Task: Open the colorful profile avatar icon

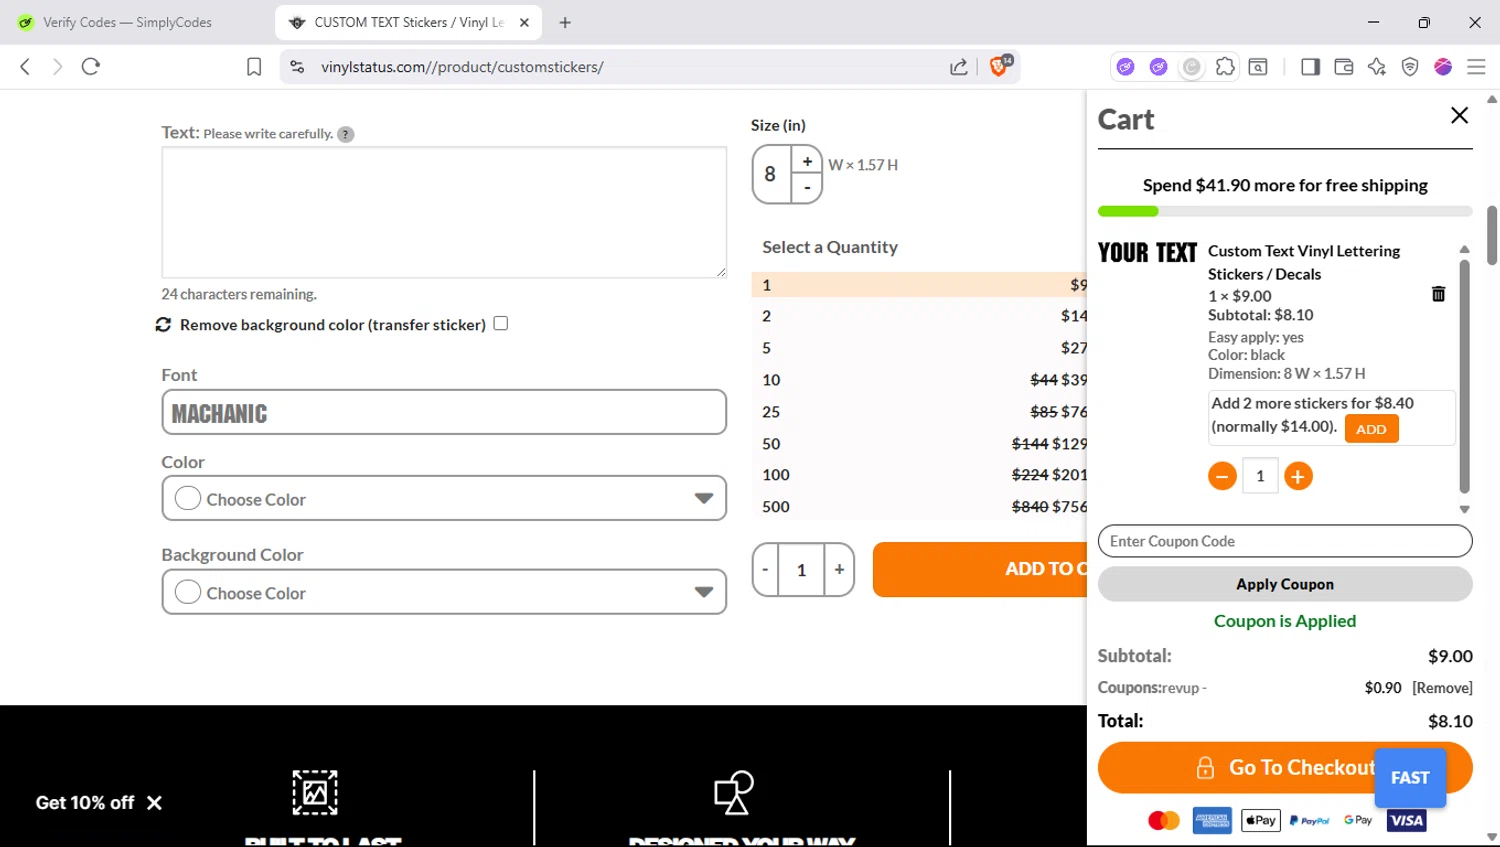Action: (1443, 67)
